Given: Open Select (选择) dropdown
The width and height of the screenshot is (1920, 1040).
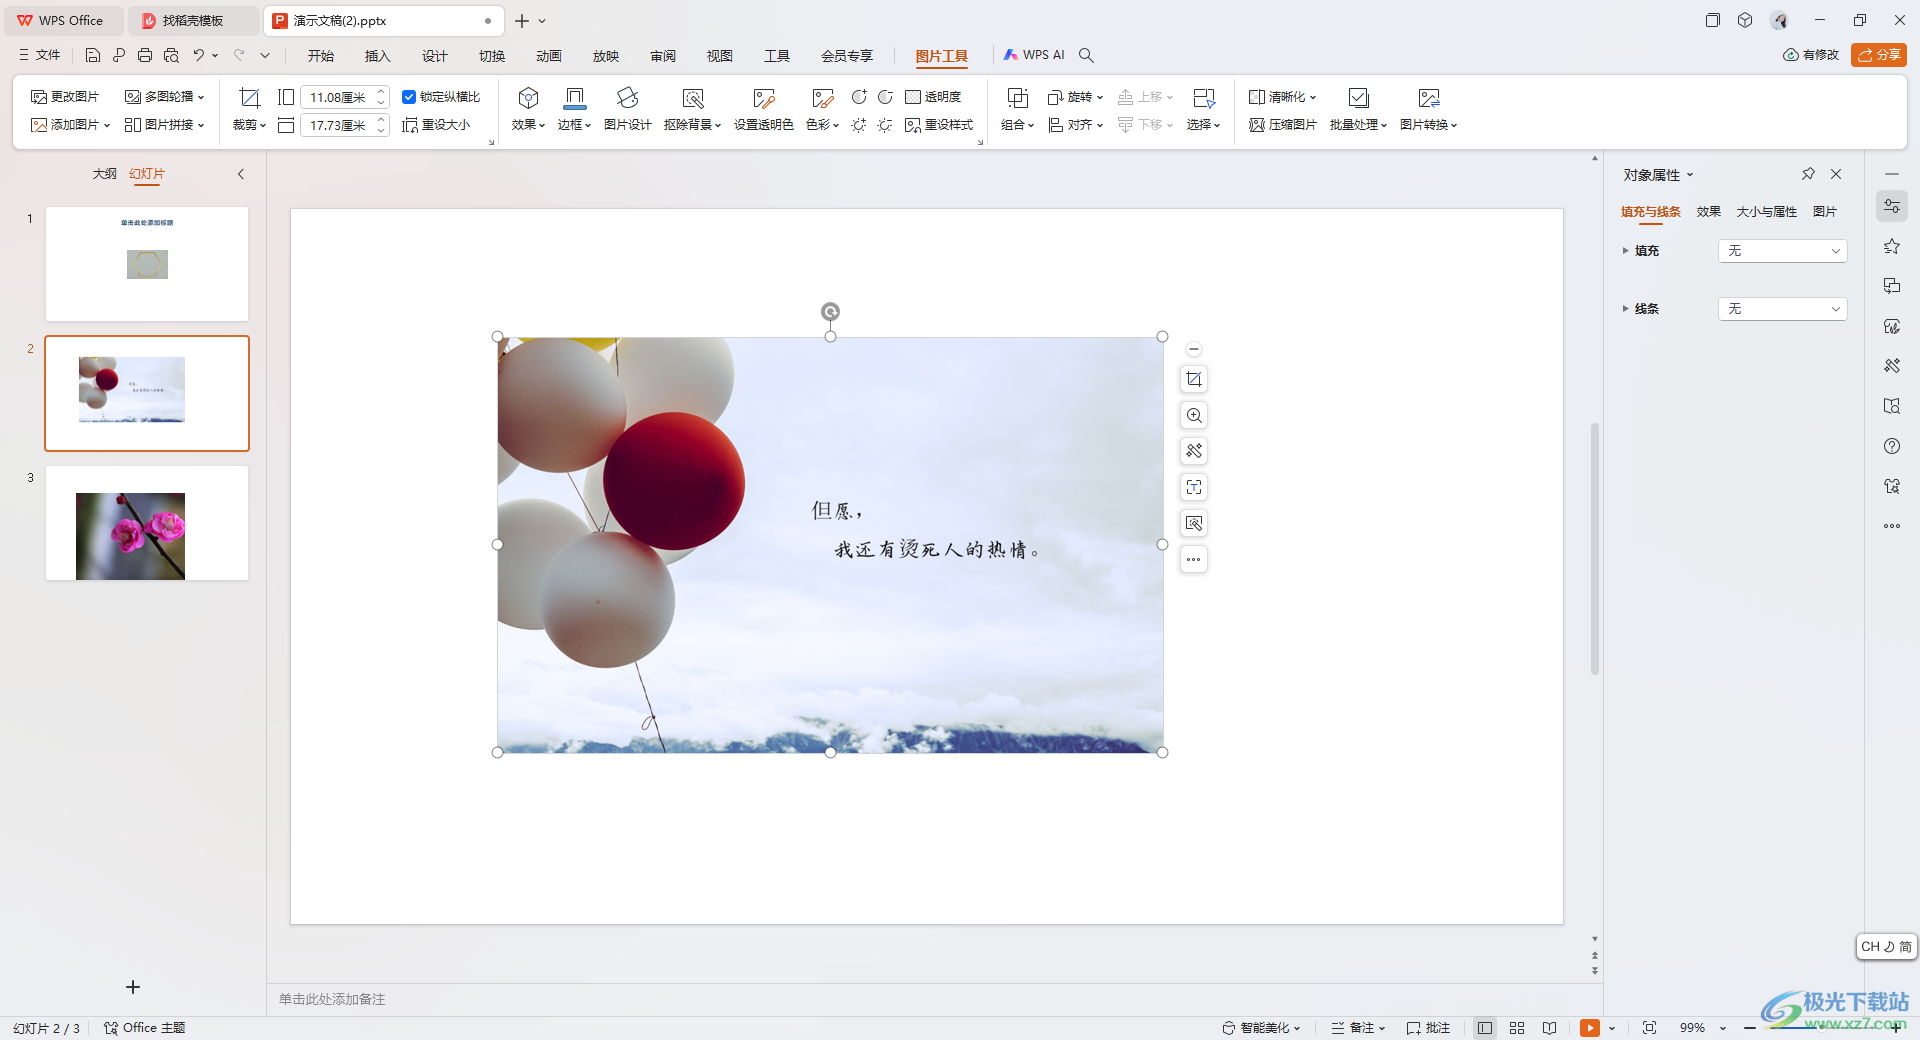Looking at the screenshot, I should (x=1204, y=125).
